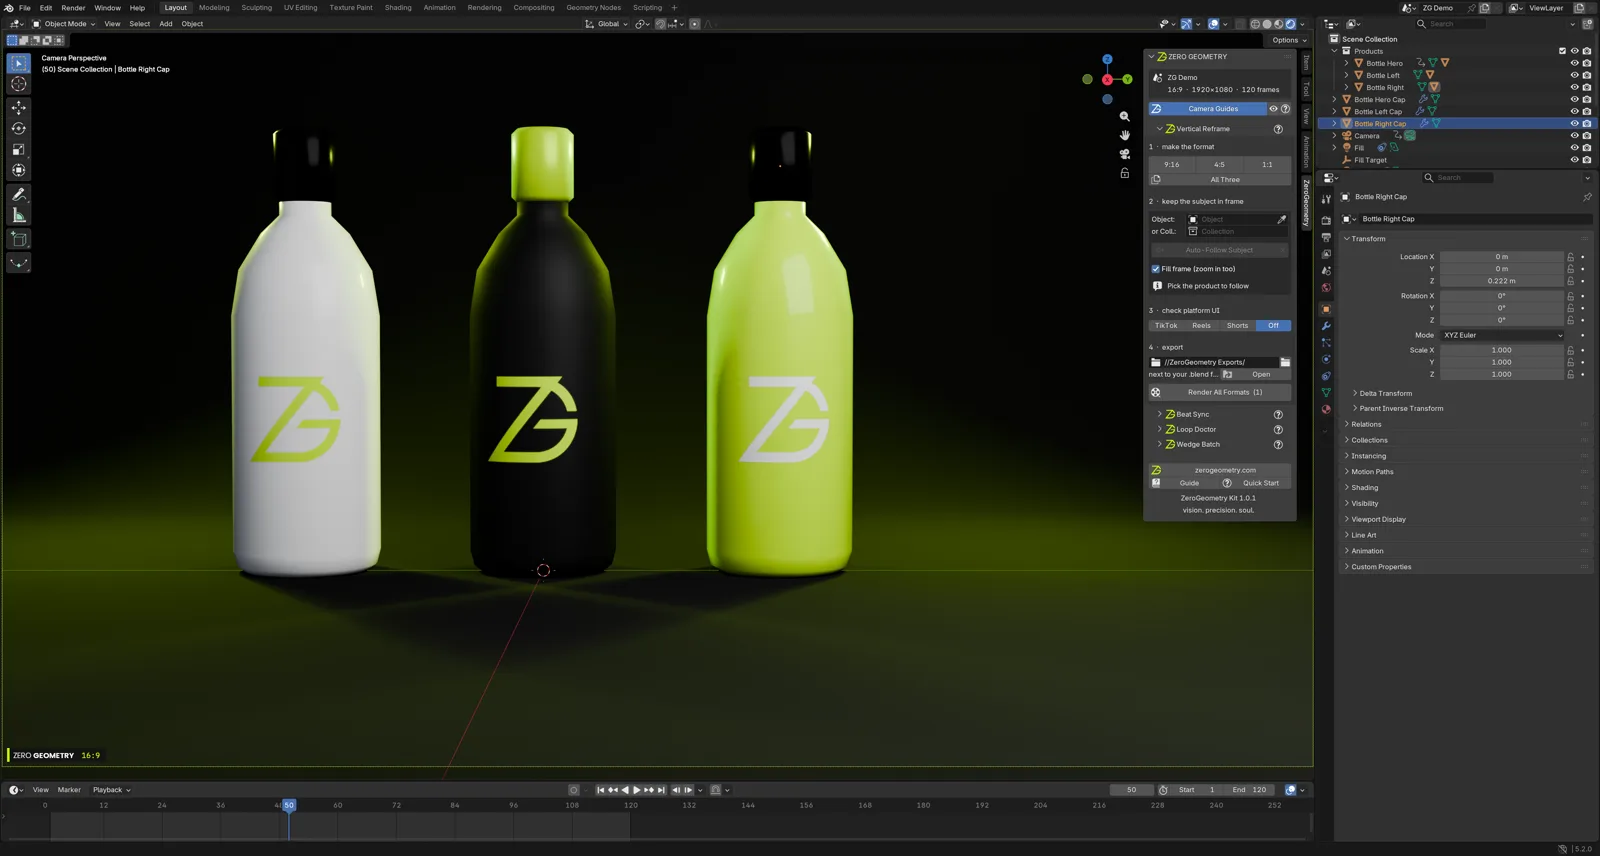This screenshot has width=1600, height=856.
Task: Activate the Transform tool
Action: point(19,170)
